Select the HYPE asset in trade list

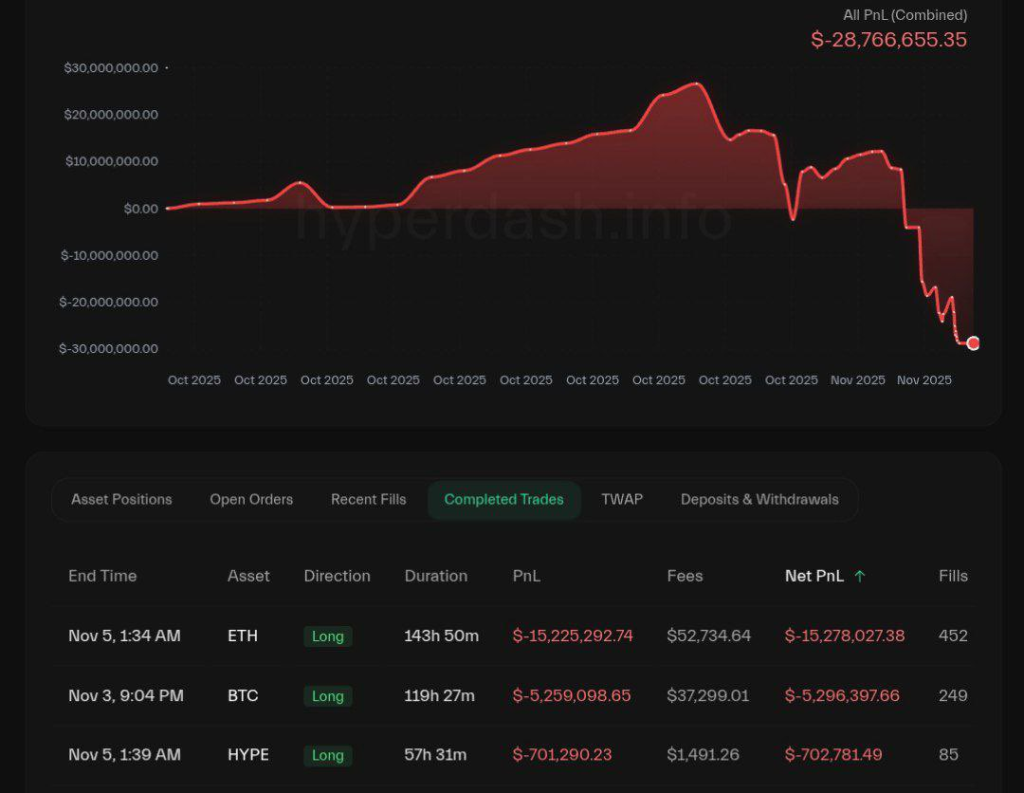coord(248,755)
